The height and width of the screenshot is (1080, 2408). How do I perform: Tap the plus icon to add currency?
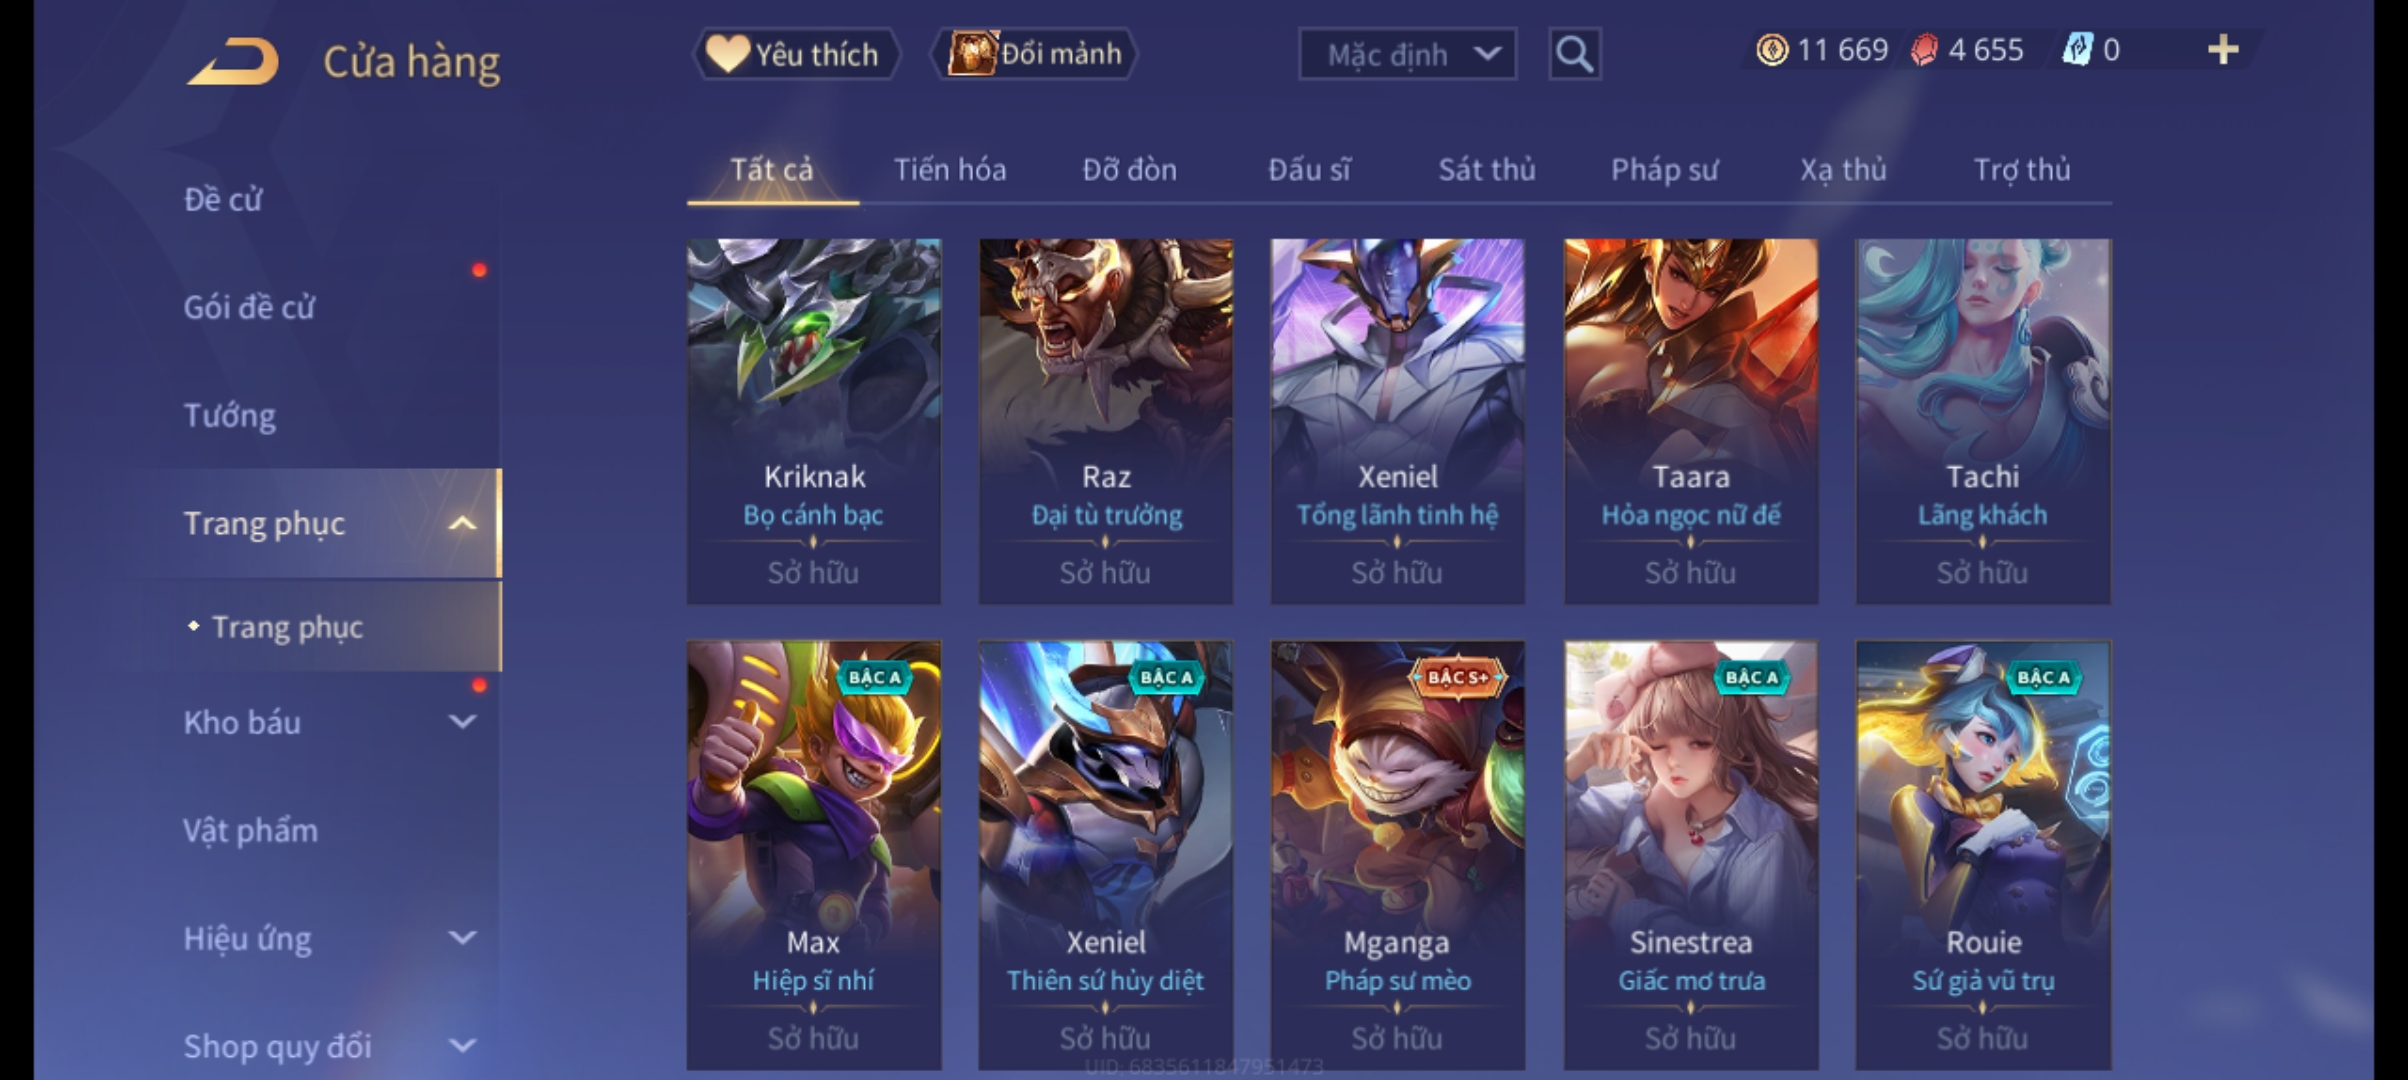2222,50
